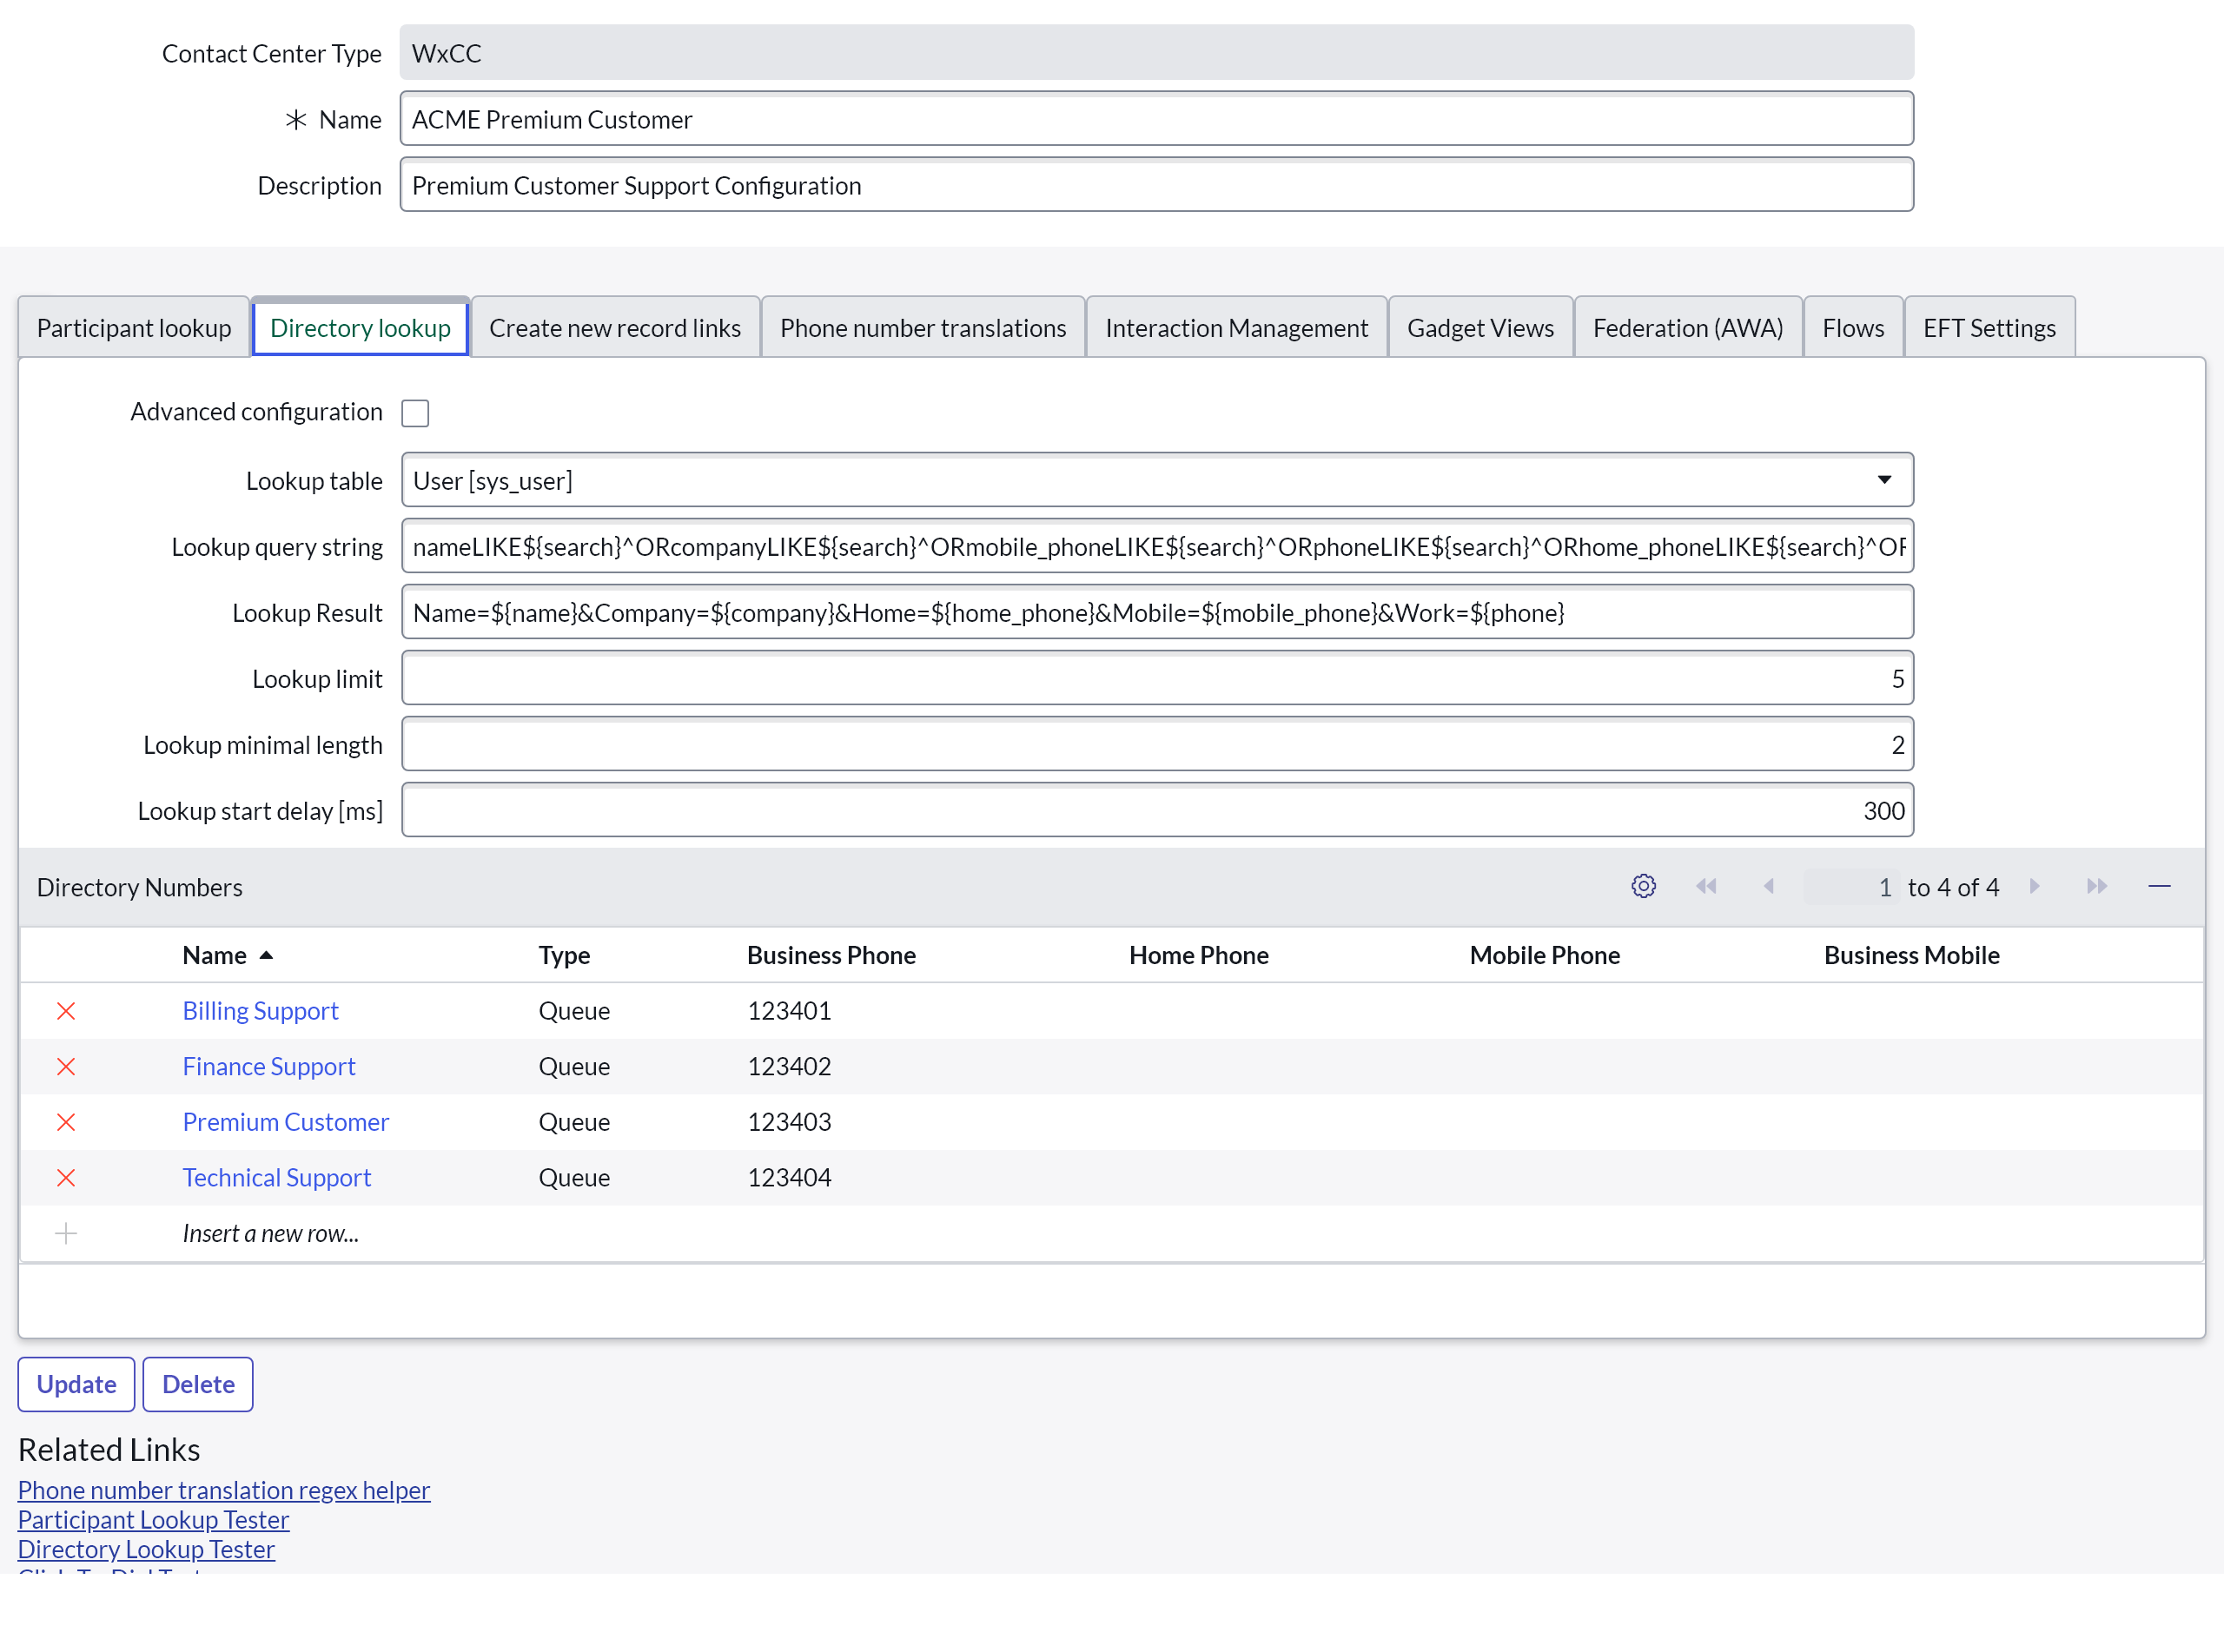2224x1652 pixels.
Task: Open the Finance Support record
Action: 269,1067
